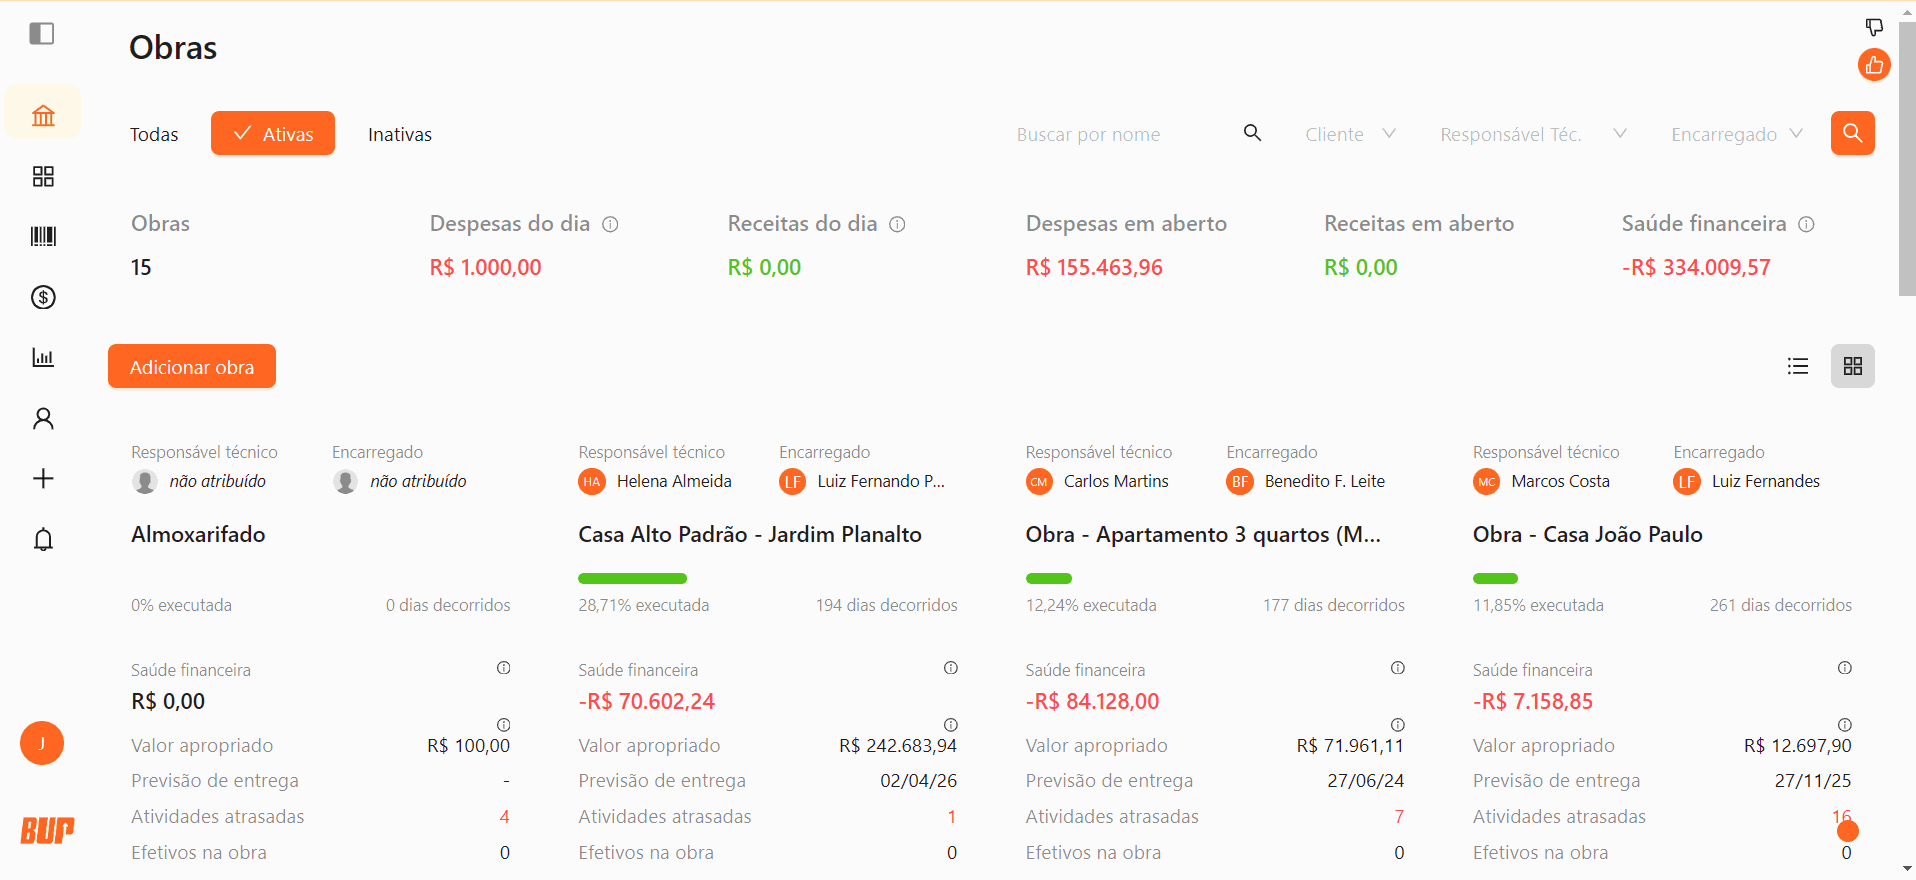1916x880 pixels.
Task: Click the progress bar of Obra - Casa João Paulo
Action: [x=1495, y=578]
